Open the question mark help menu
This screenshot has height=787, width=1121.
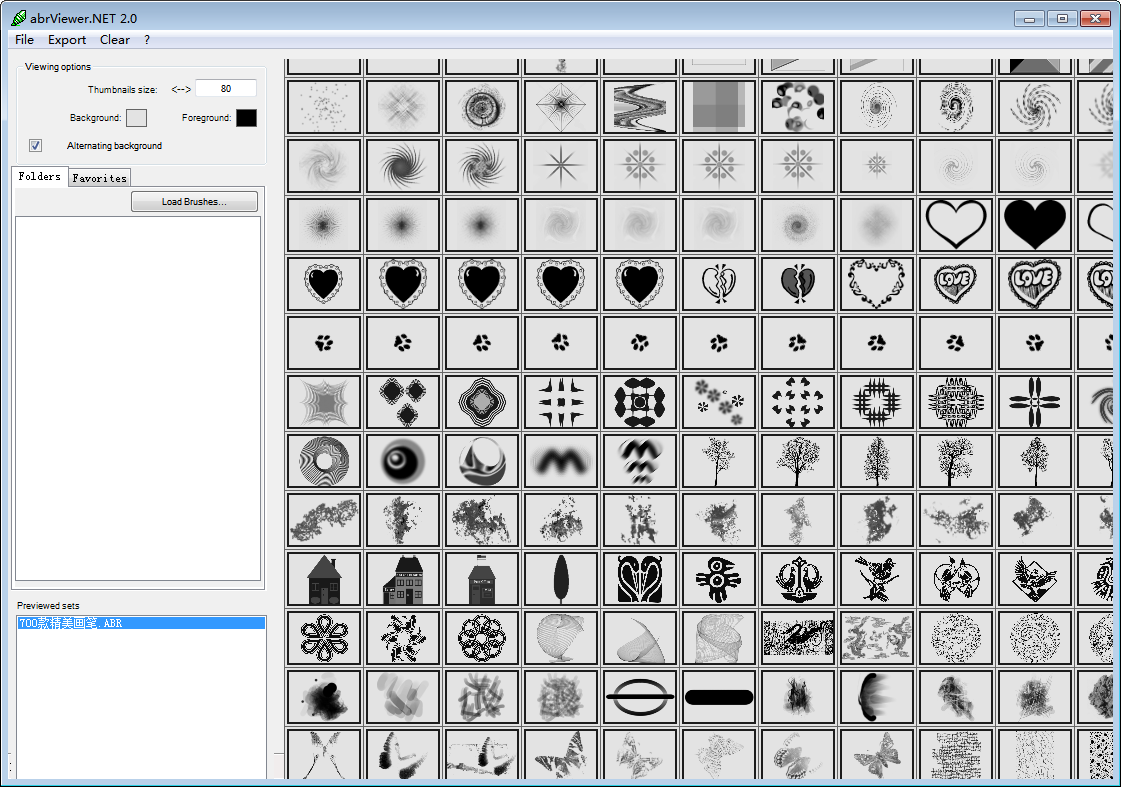(147, 40)
